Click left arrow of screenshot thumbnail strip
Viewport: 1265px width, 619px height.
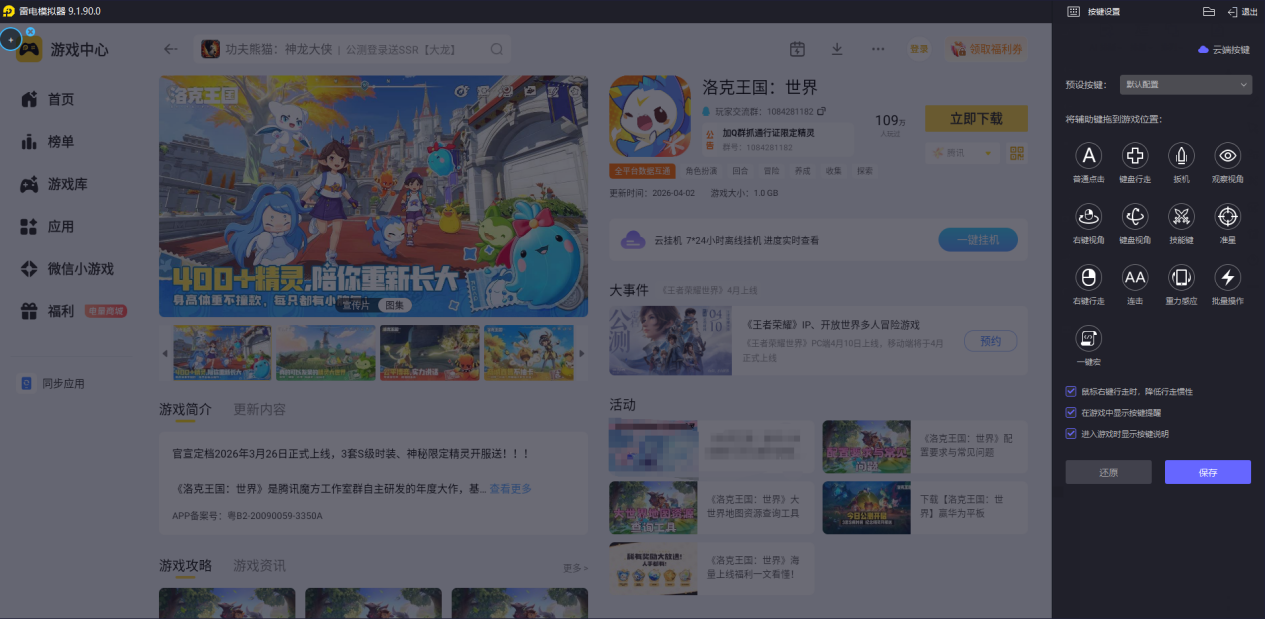point(165,354)
